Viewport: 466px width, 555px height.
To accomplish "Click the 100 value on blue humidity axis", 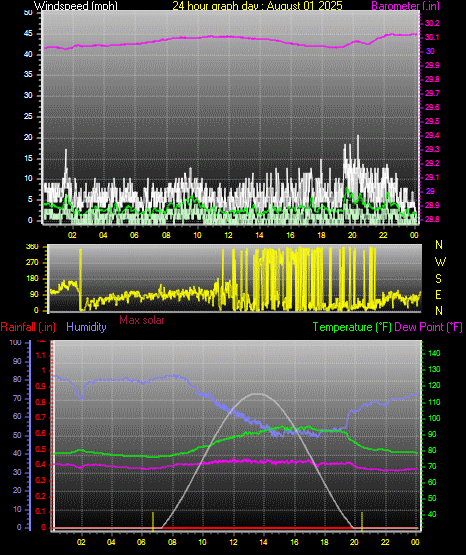I will point(16,343).
